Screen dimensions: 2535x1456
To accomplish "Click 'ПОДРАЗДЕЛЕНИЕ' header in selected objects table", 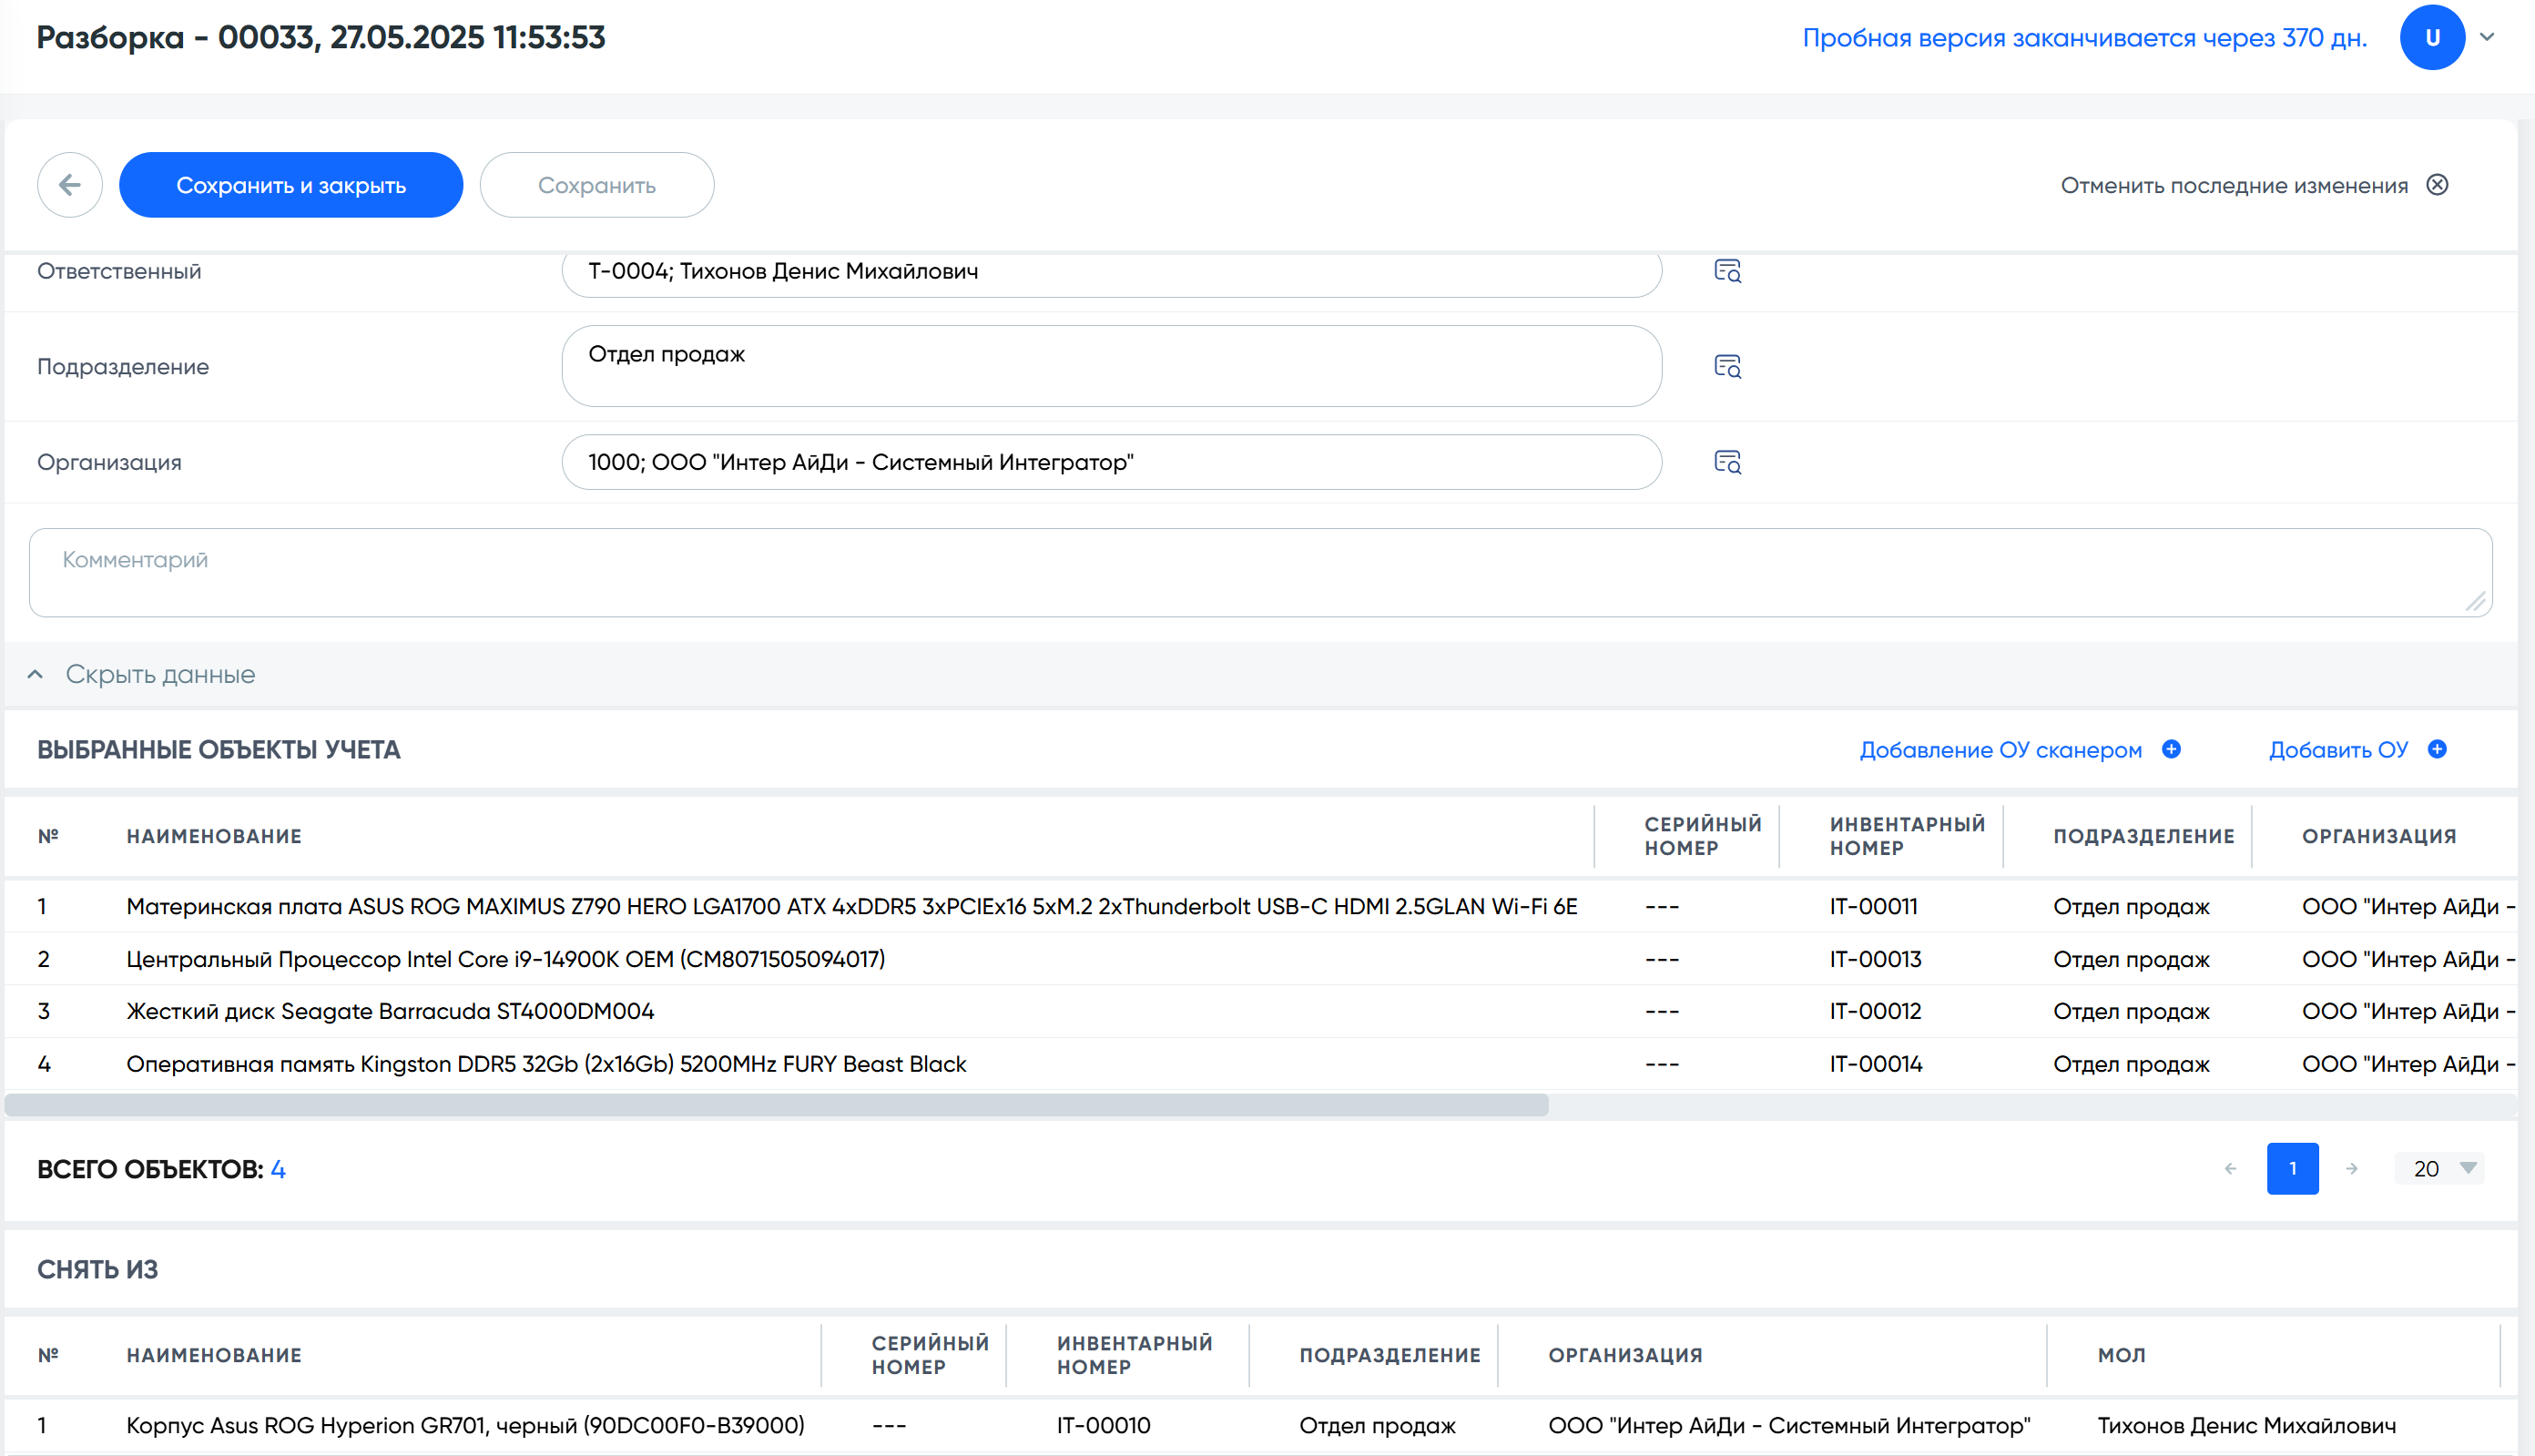I will [2144, 836].
